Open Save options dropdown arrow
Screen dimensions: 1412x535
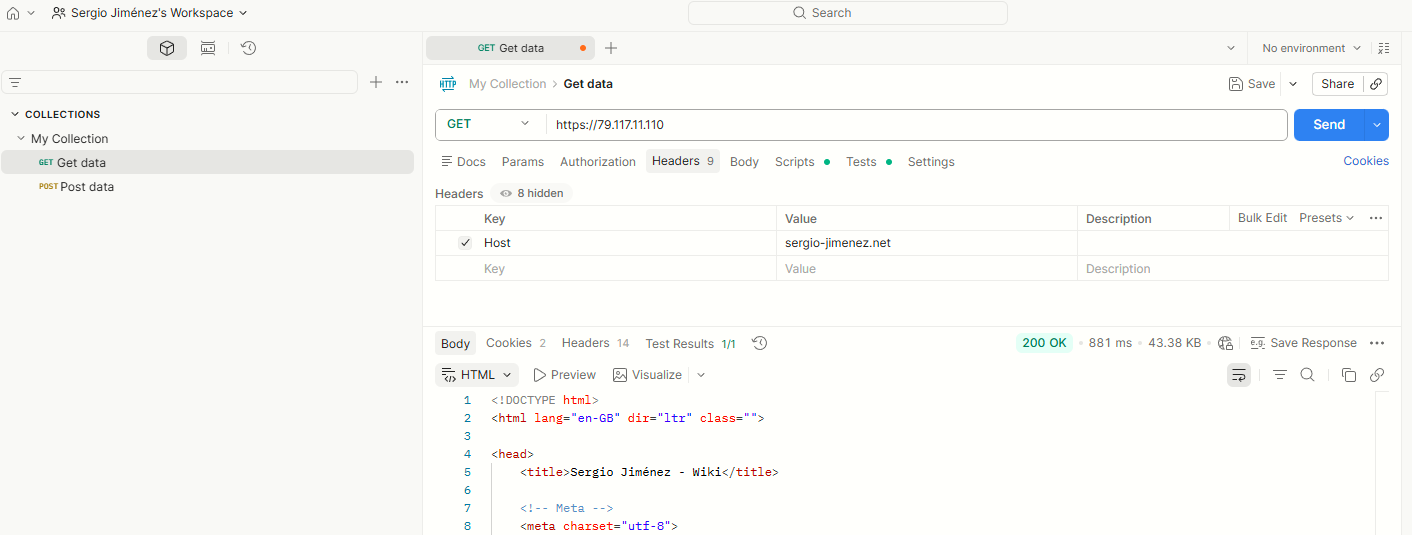pyautogui.click(x=1293, y=84)
